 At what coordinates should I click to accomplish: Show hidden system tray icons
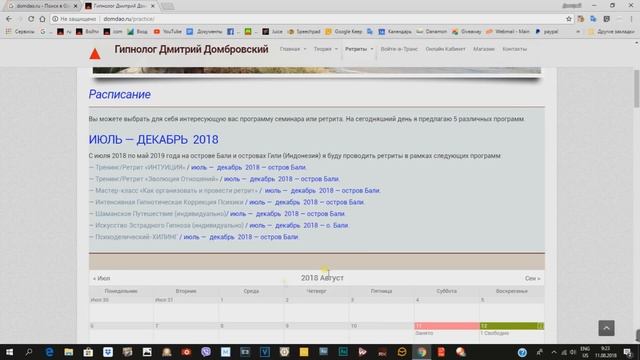[553, 352]
